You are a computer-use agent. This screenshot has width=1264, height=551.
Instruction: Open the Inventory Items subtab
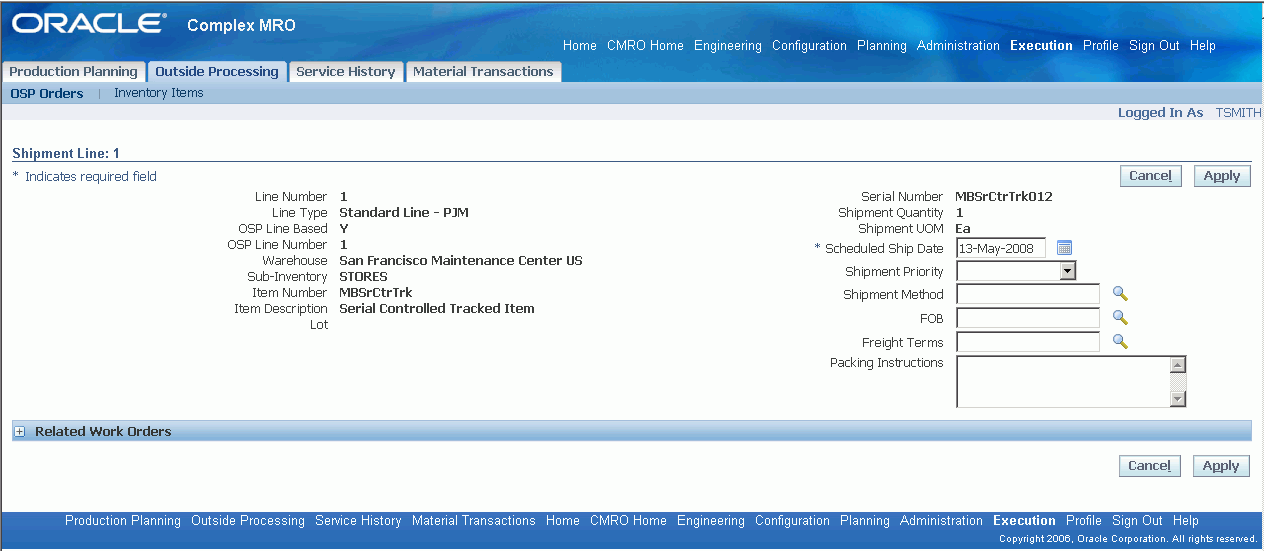(159, 93)
